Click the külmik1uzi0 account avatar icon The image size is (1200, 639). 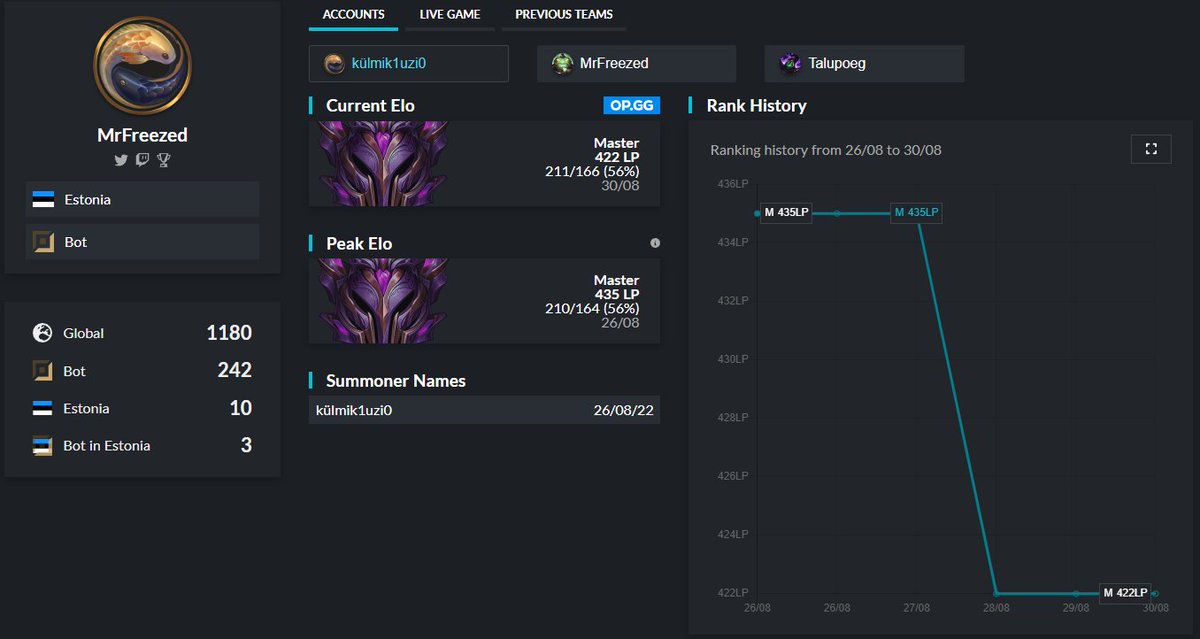click(335, 63)
